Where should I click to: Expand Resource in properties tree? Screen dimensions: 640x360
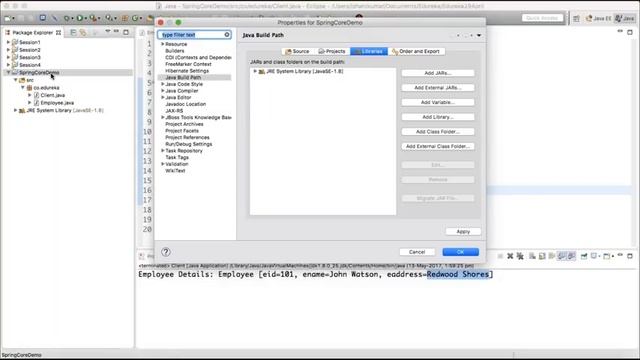[162, 44]
